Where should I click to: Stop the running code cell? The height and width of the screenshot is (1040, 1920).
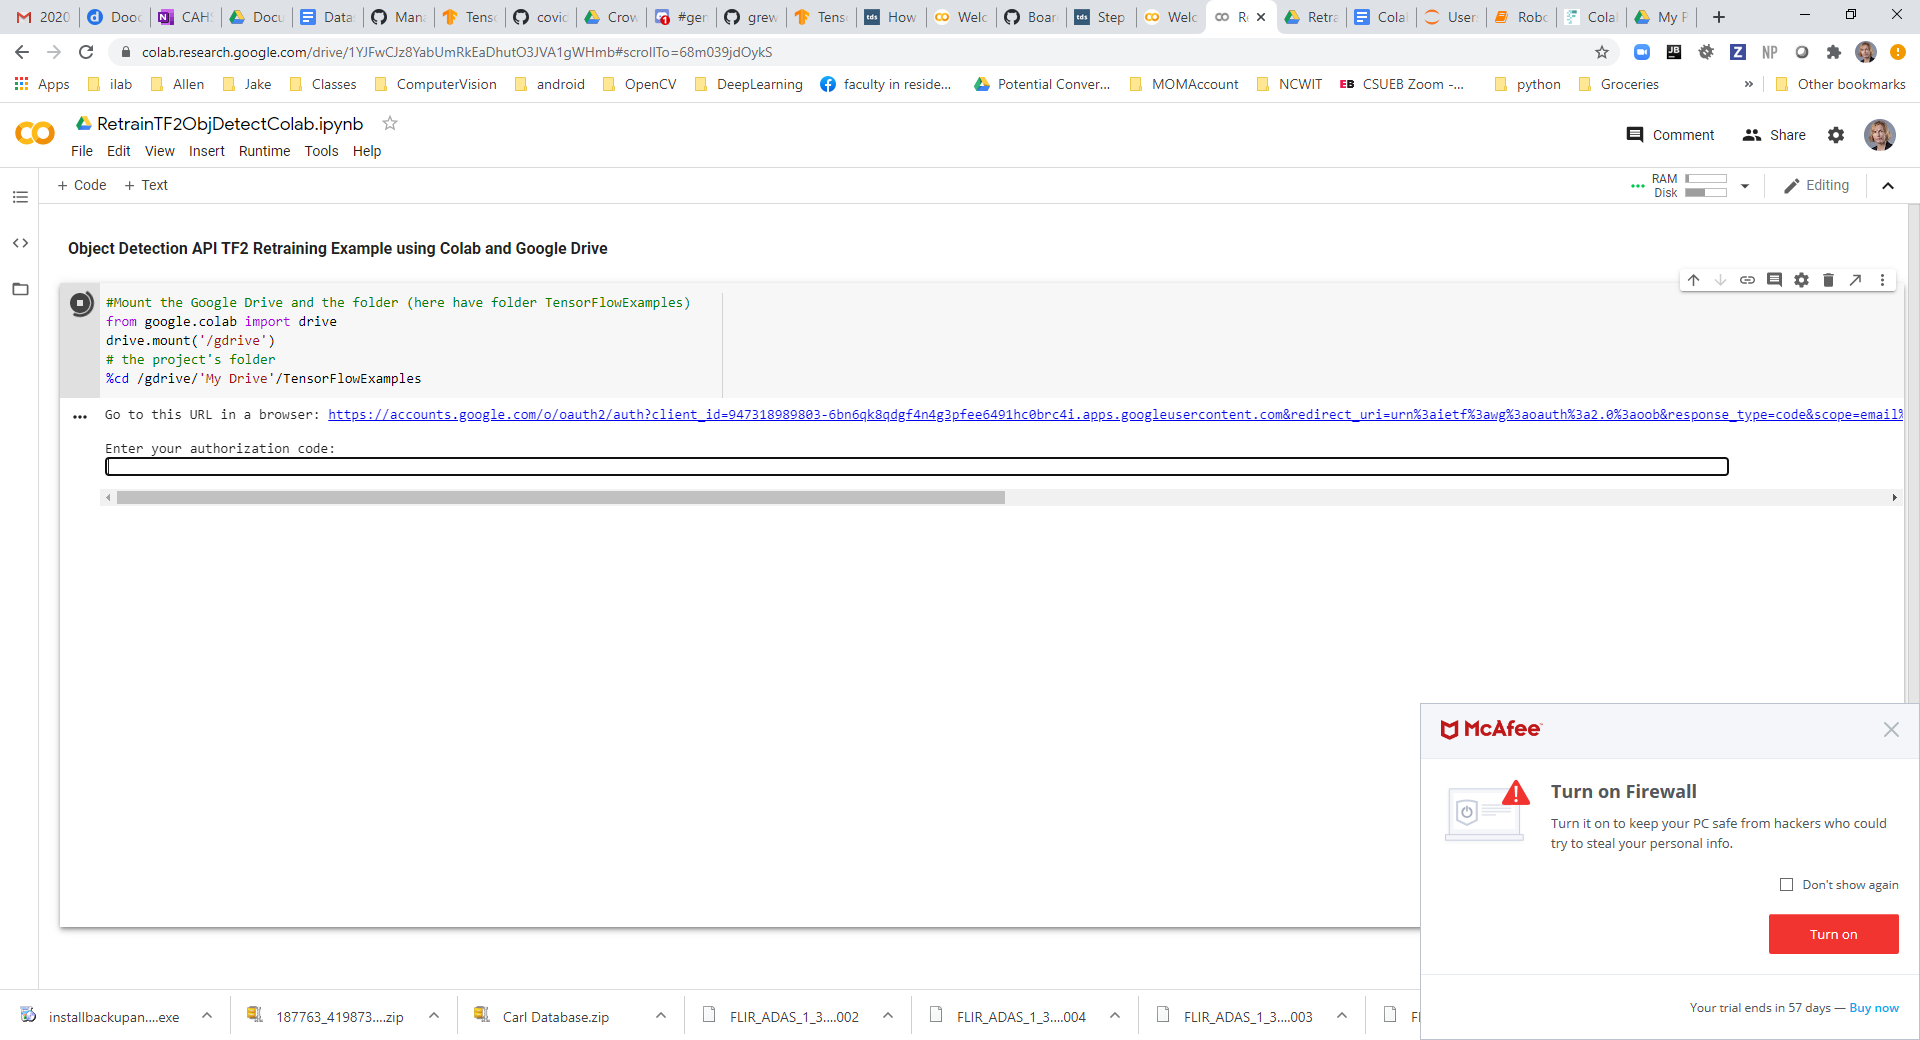pyautogui.click(x=81, y=303)
